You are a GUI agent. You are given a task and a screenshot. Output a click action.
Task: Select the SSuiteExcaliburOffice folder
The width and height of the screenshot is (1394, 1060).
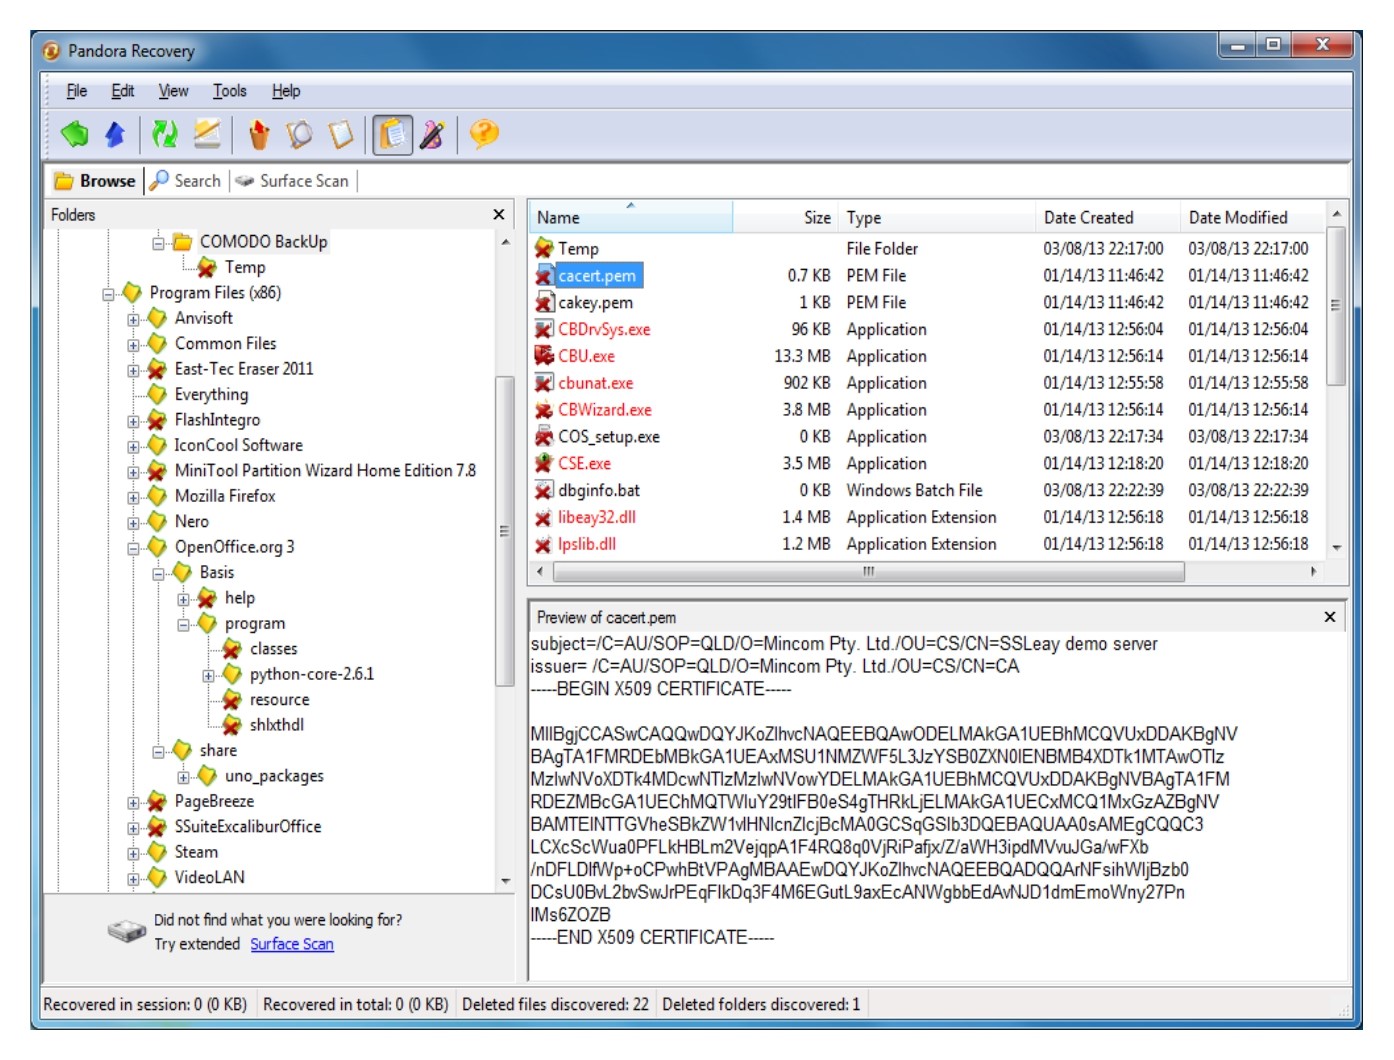(x=248, y=827)
